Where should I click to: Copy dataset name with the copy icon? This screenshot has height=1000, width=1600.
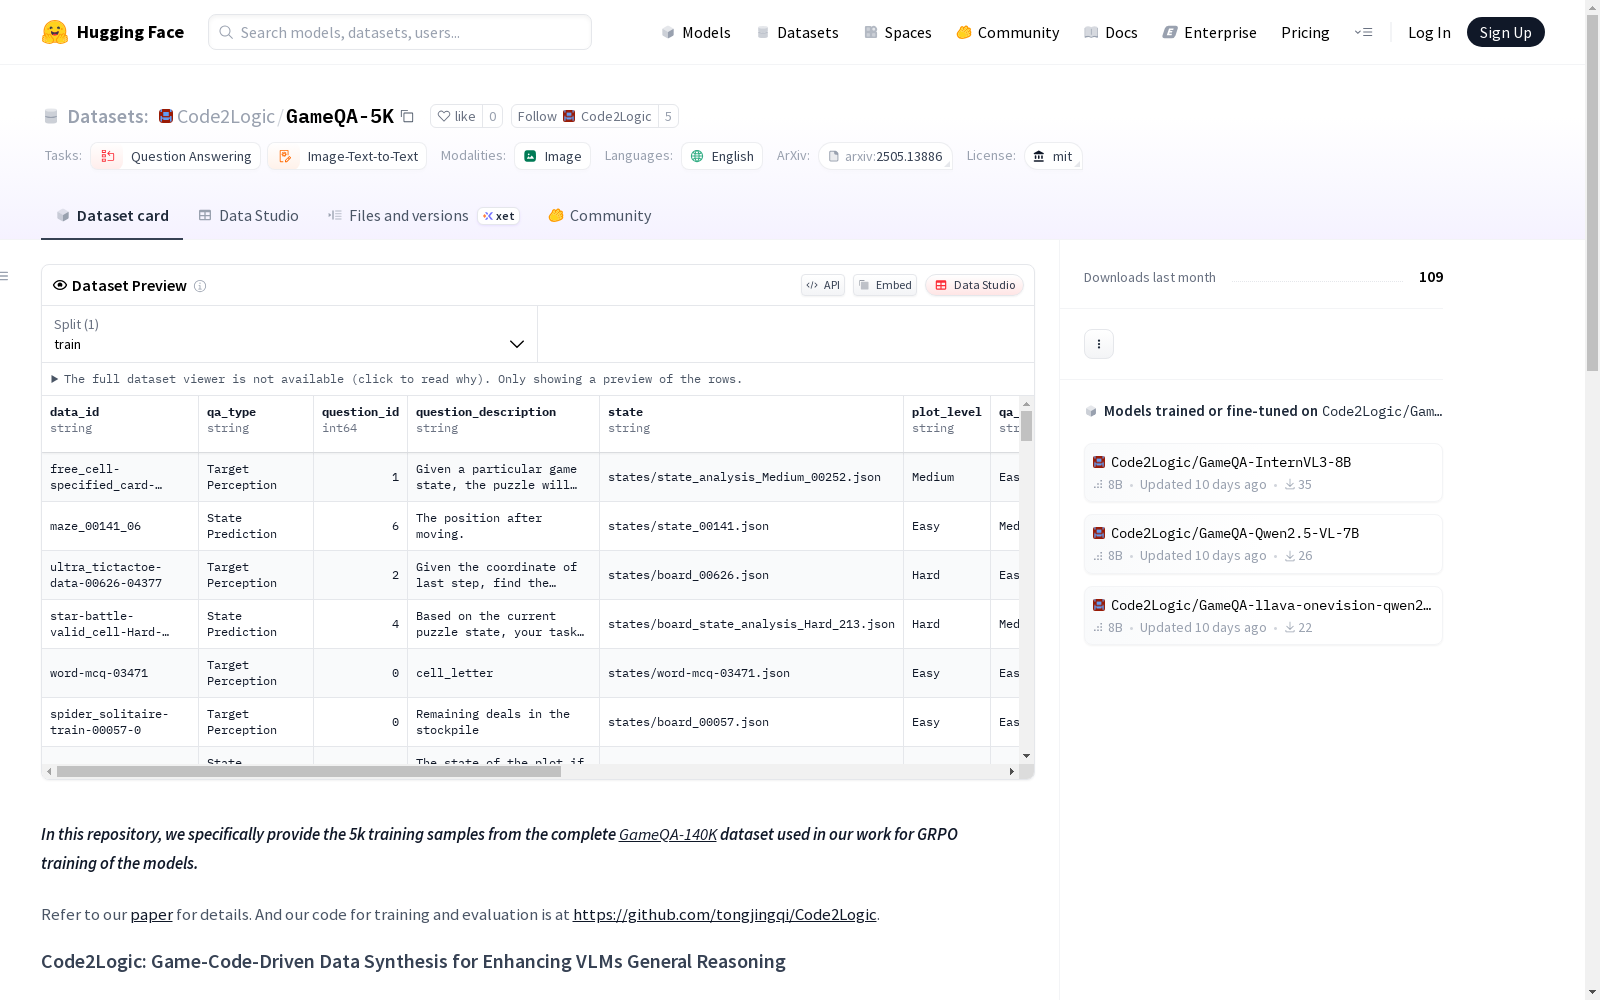click(407, 116)
